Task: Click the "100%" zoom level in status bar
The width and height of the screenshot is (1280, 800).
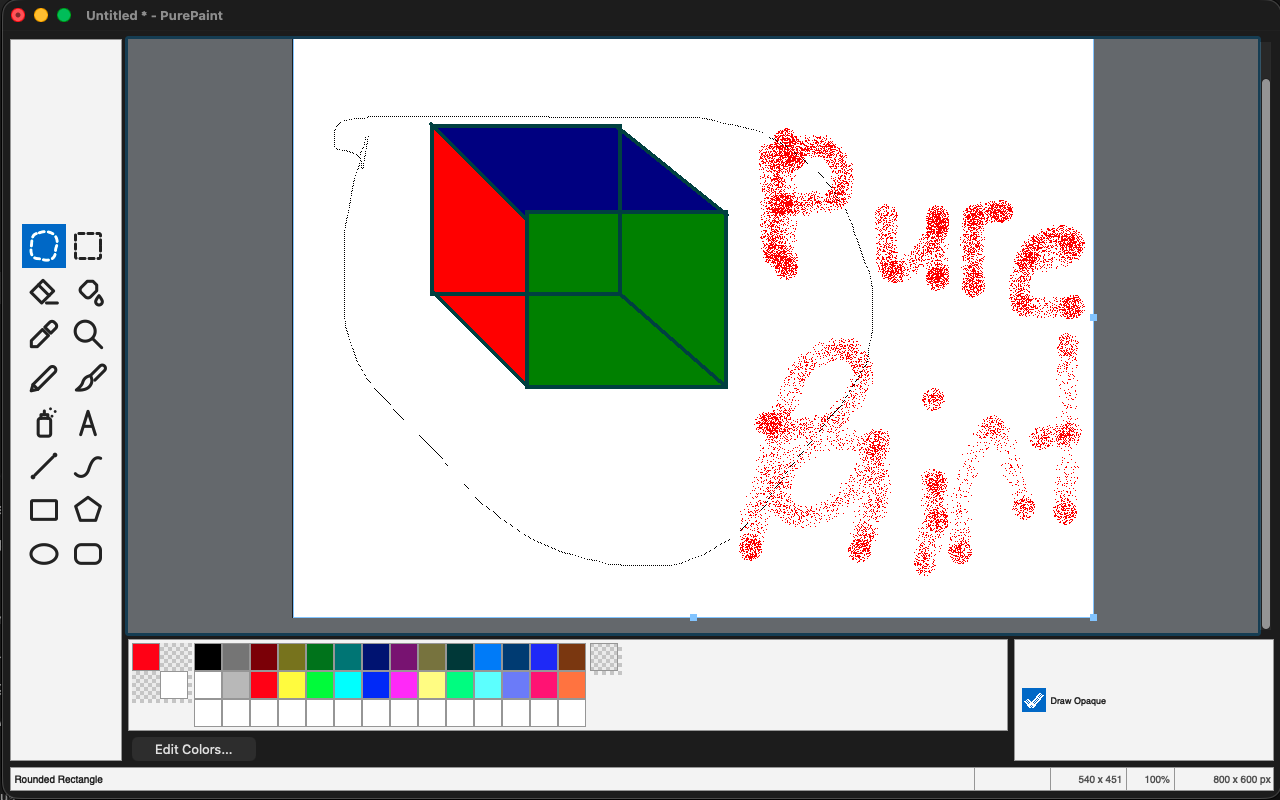Action: click(1157, 779)
